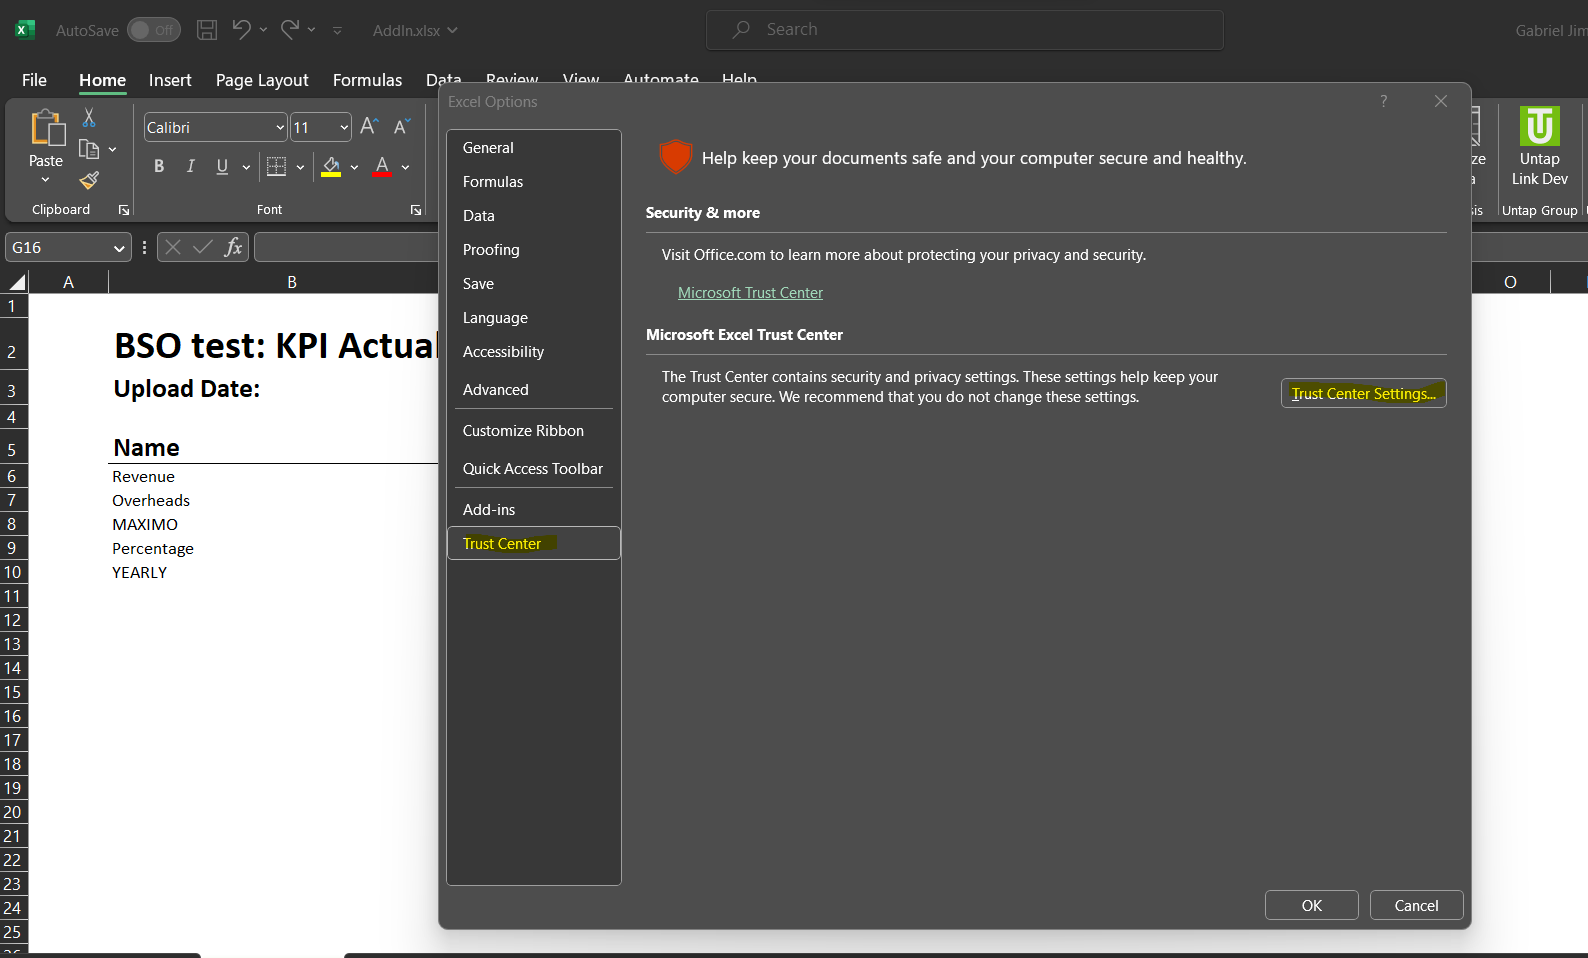The height and width of the screenshot is (958, 1588).
Task: Click the Insert Function fx icon
Action: tap(233, 247)
